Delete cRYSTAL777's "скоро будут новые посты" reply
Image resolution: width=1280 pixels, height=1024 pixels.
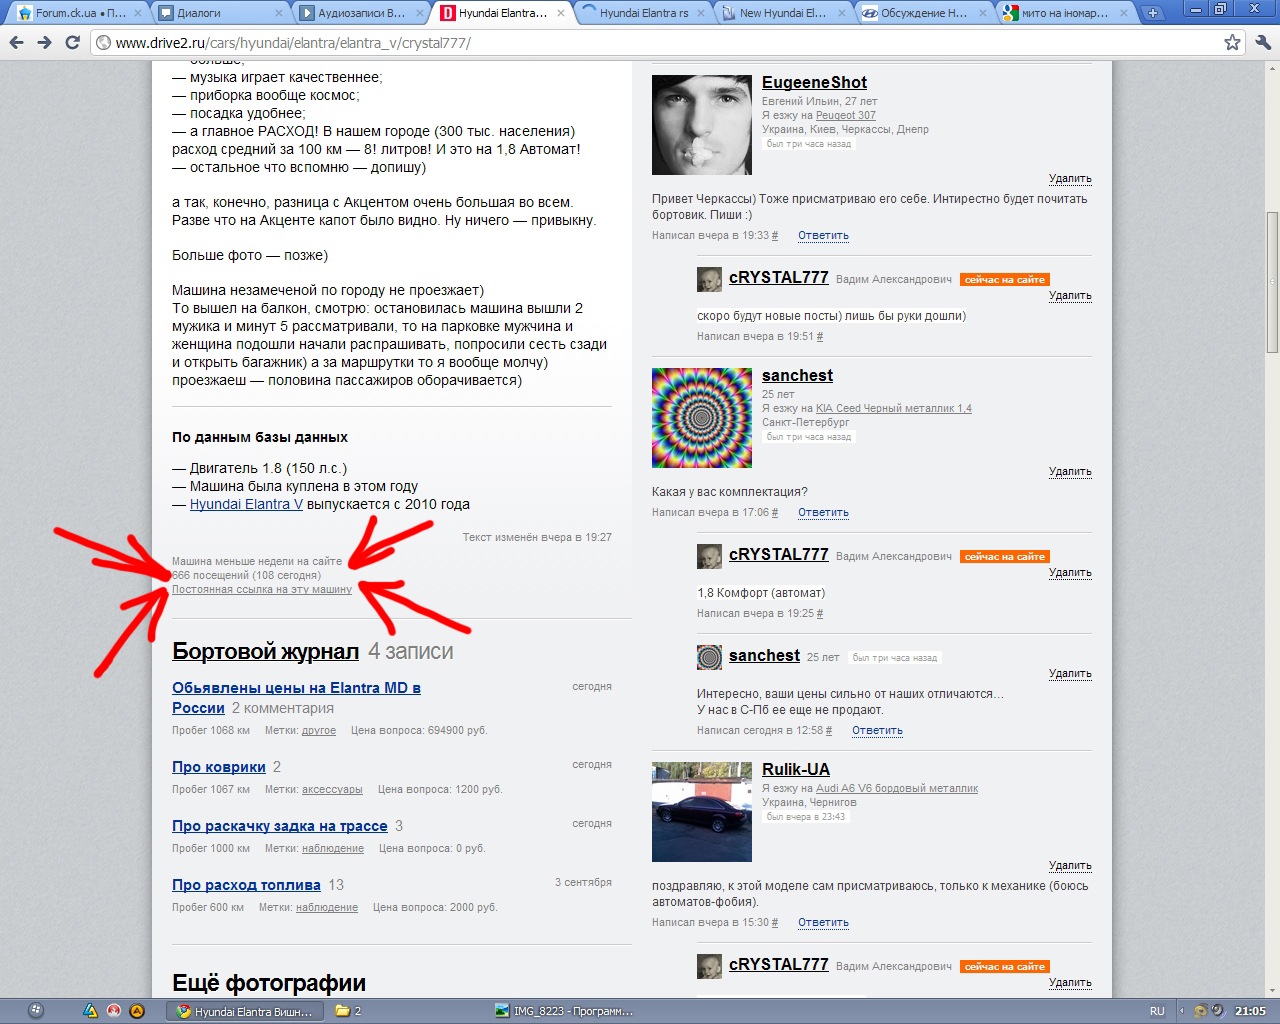1070,296
